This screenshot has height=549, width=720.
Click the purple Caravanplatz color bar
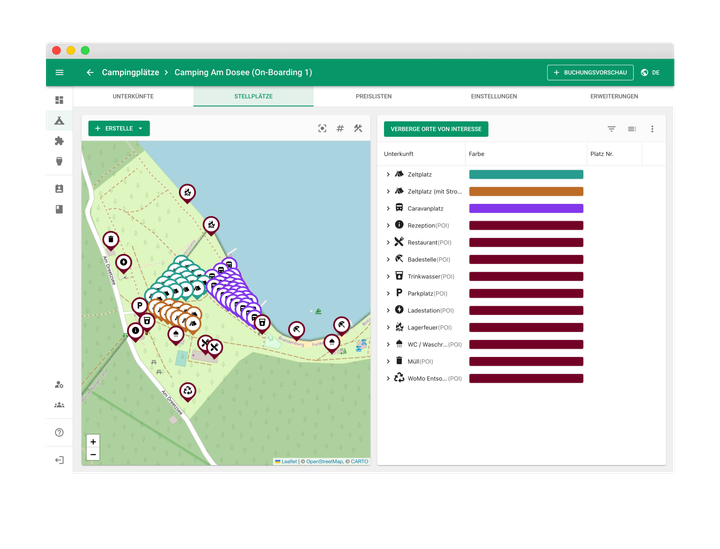pos(525,209)
